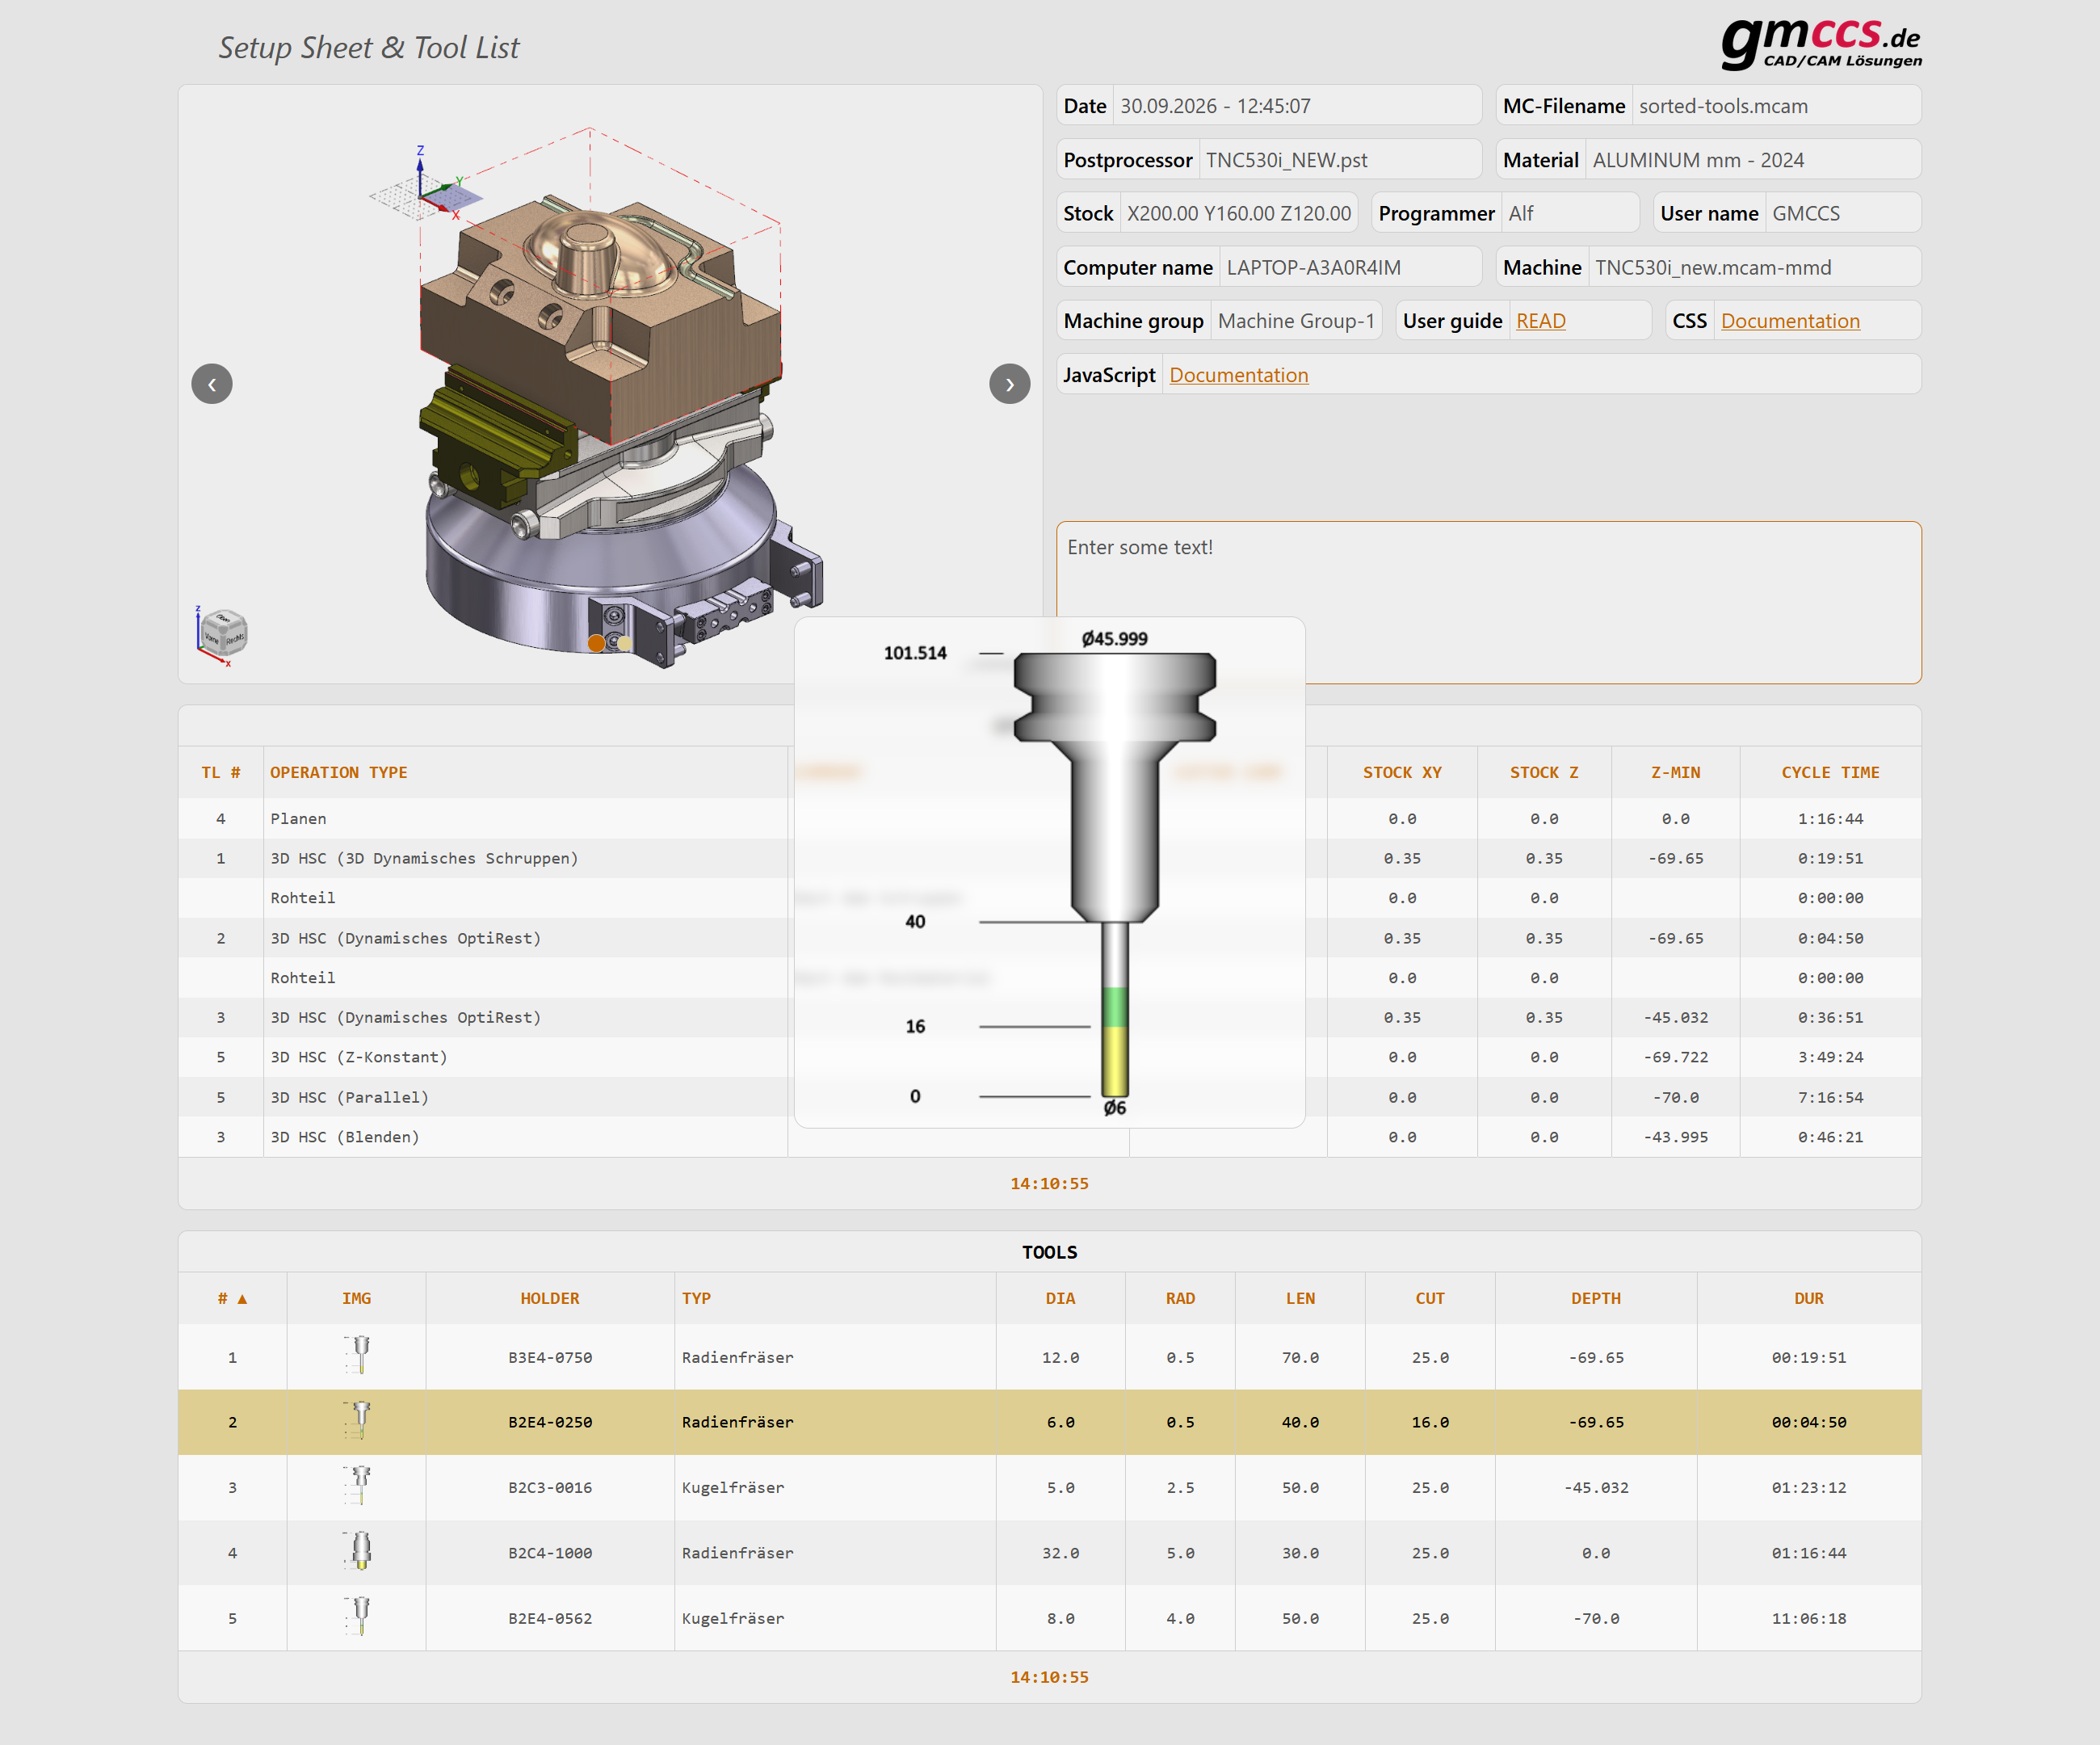Viewport: 2100px width, 1745px height.
Task: Click the sorted-tools.mcam filename value
Action: point(1723,106)
